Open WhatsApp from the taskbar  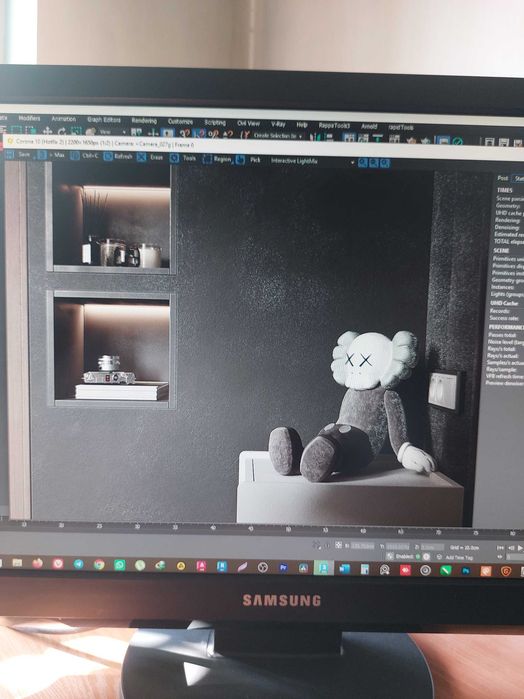(120, 565)
